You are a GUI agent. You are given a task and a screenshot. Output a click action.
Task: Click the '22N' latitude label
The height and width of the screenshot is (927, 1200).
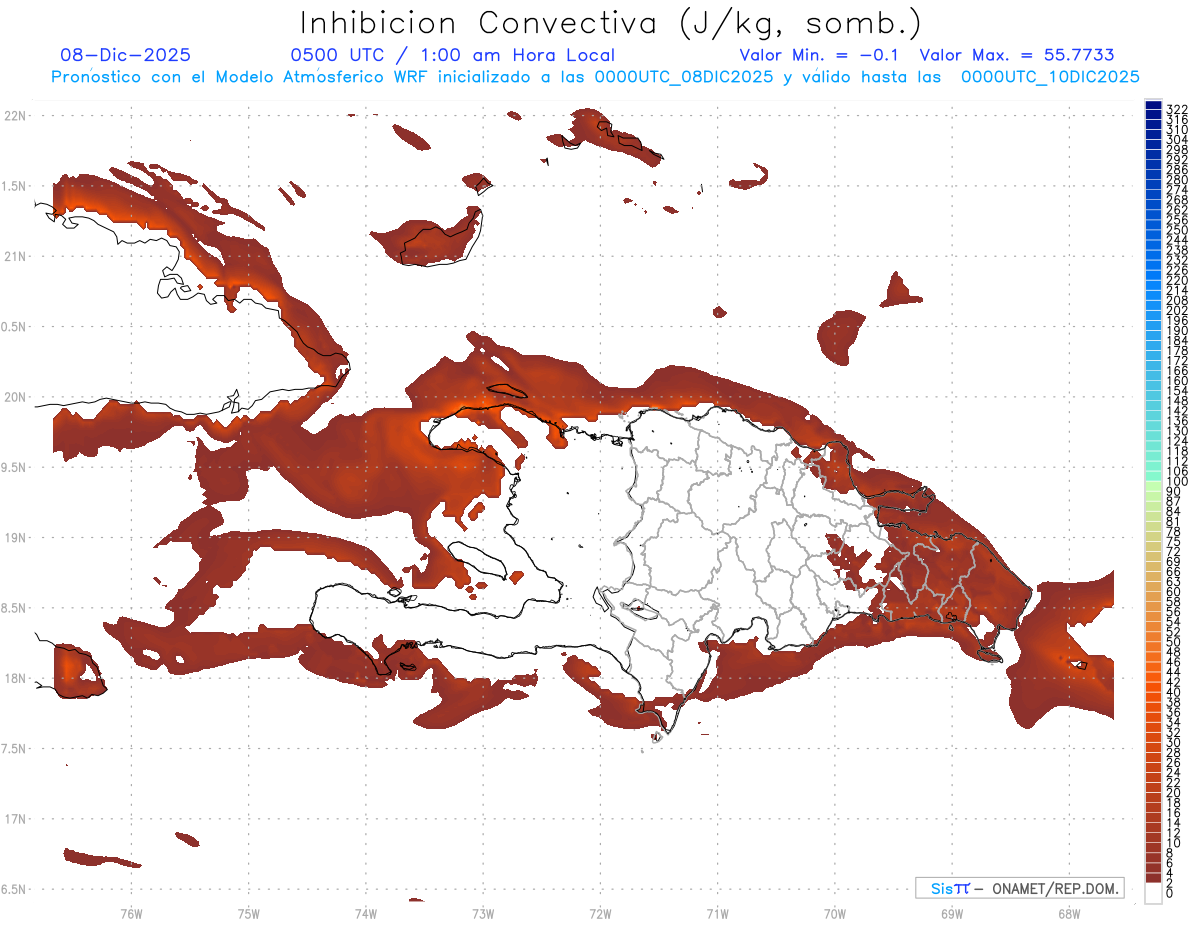14,115
